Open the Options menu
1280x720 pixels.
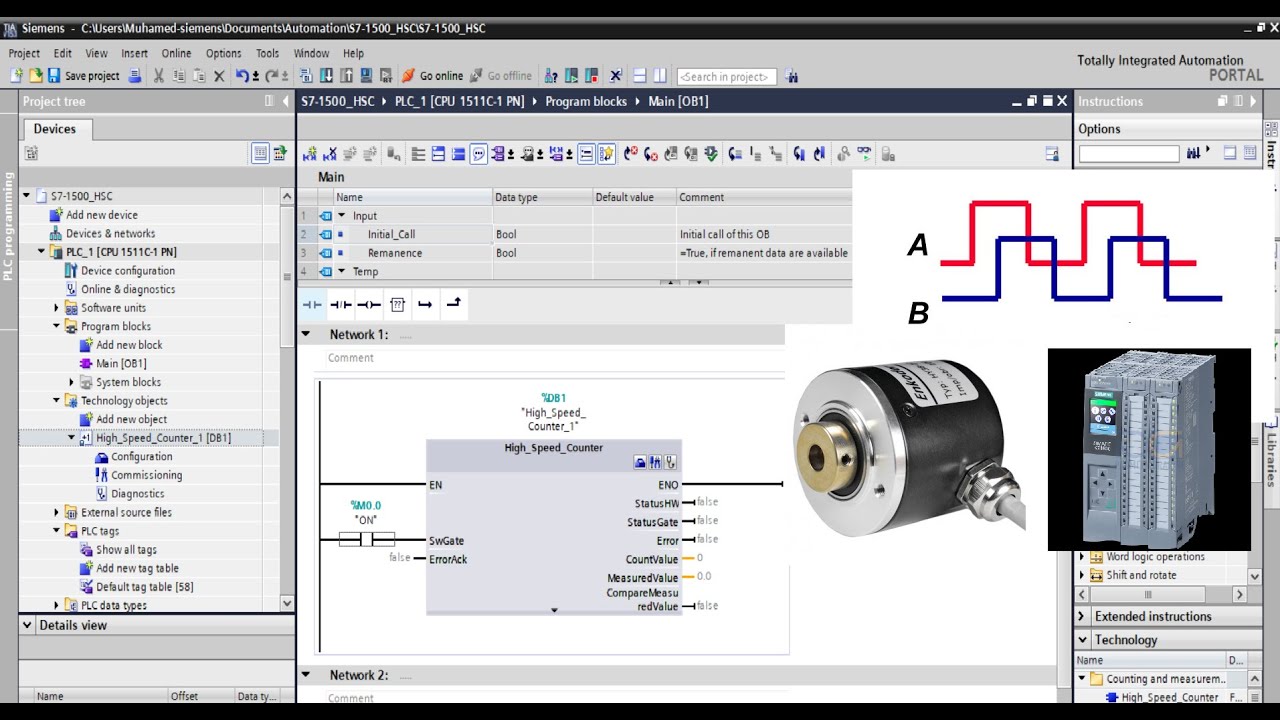pos(223,53)
